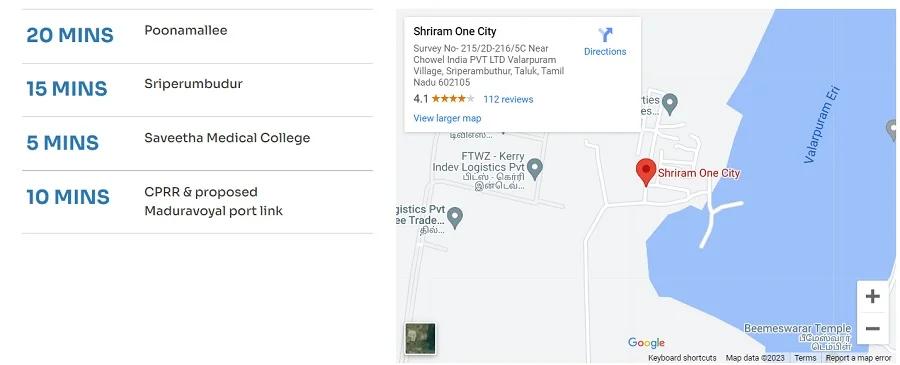This screenshot has height=365, width=900.
Task: Click the Google logo on map
Action: [x=646, y=343]
